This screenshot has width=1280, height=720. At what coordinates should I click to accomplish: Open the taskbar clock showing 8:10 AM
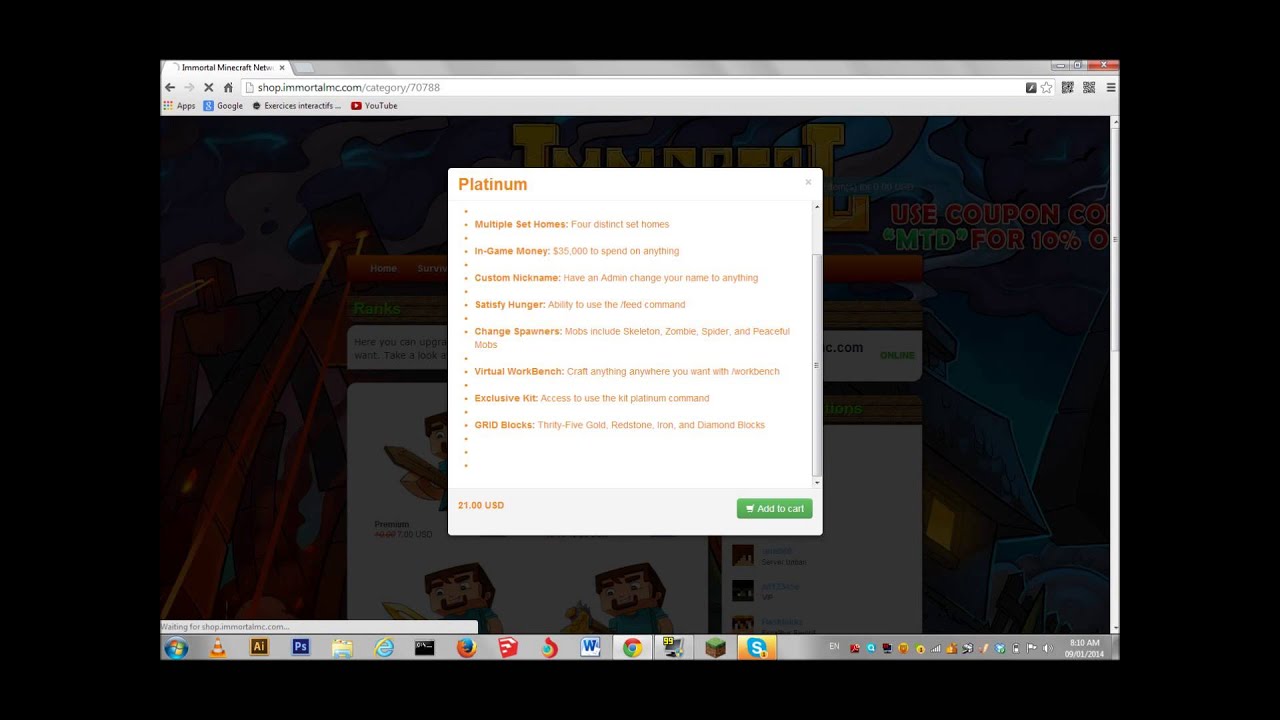tap(1084, 648)
